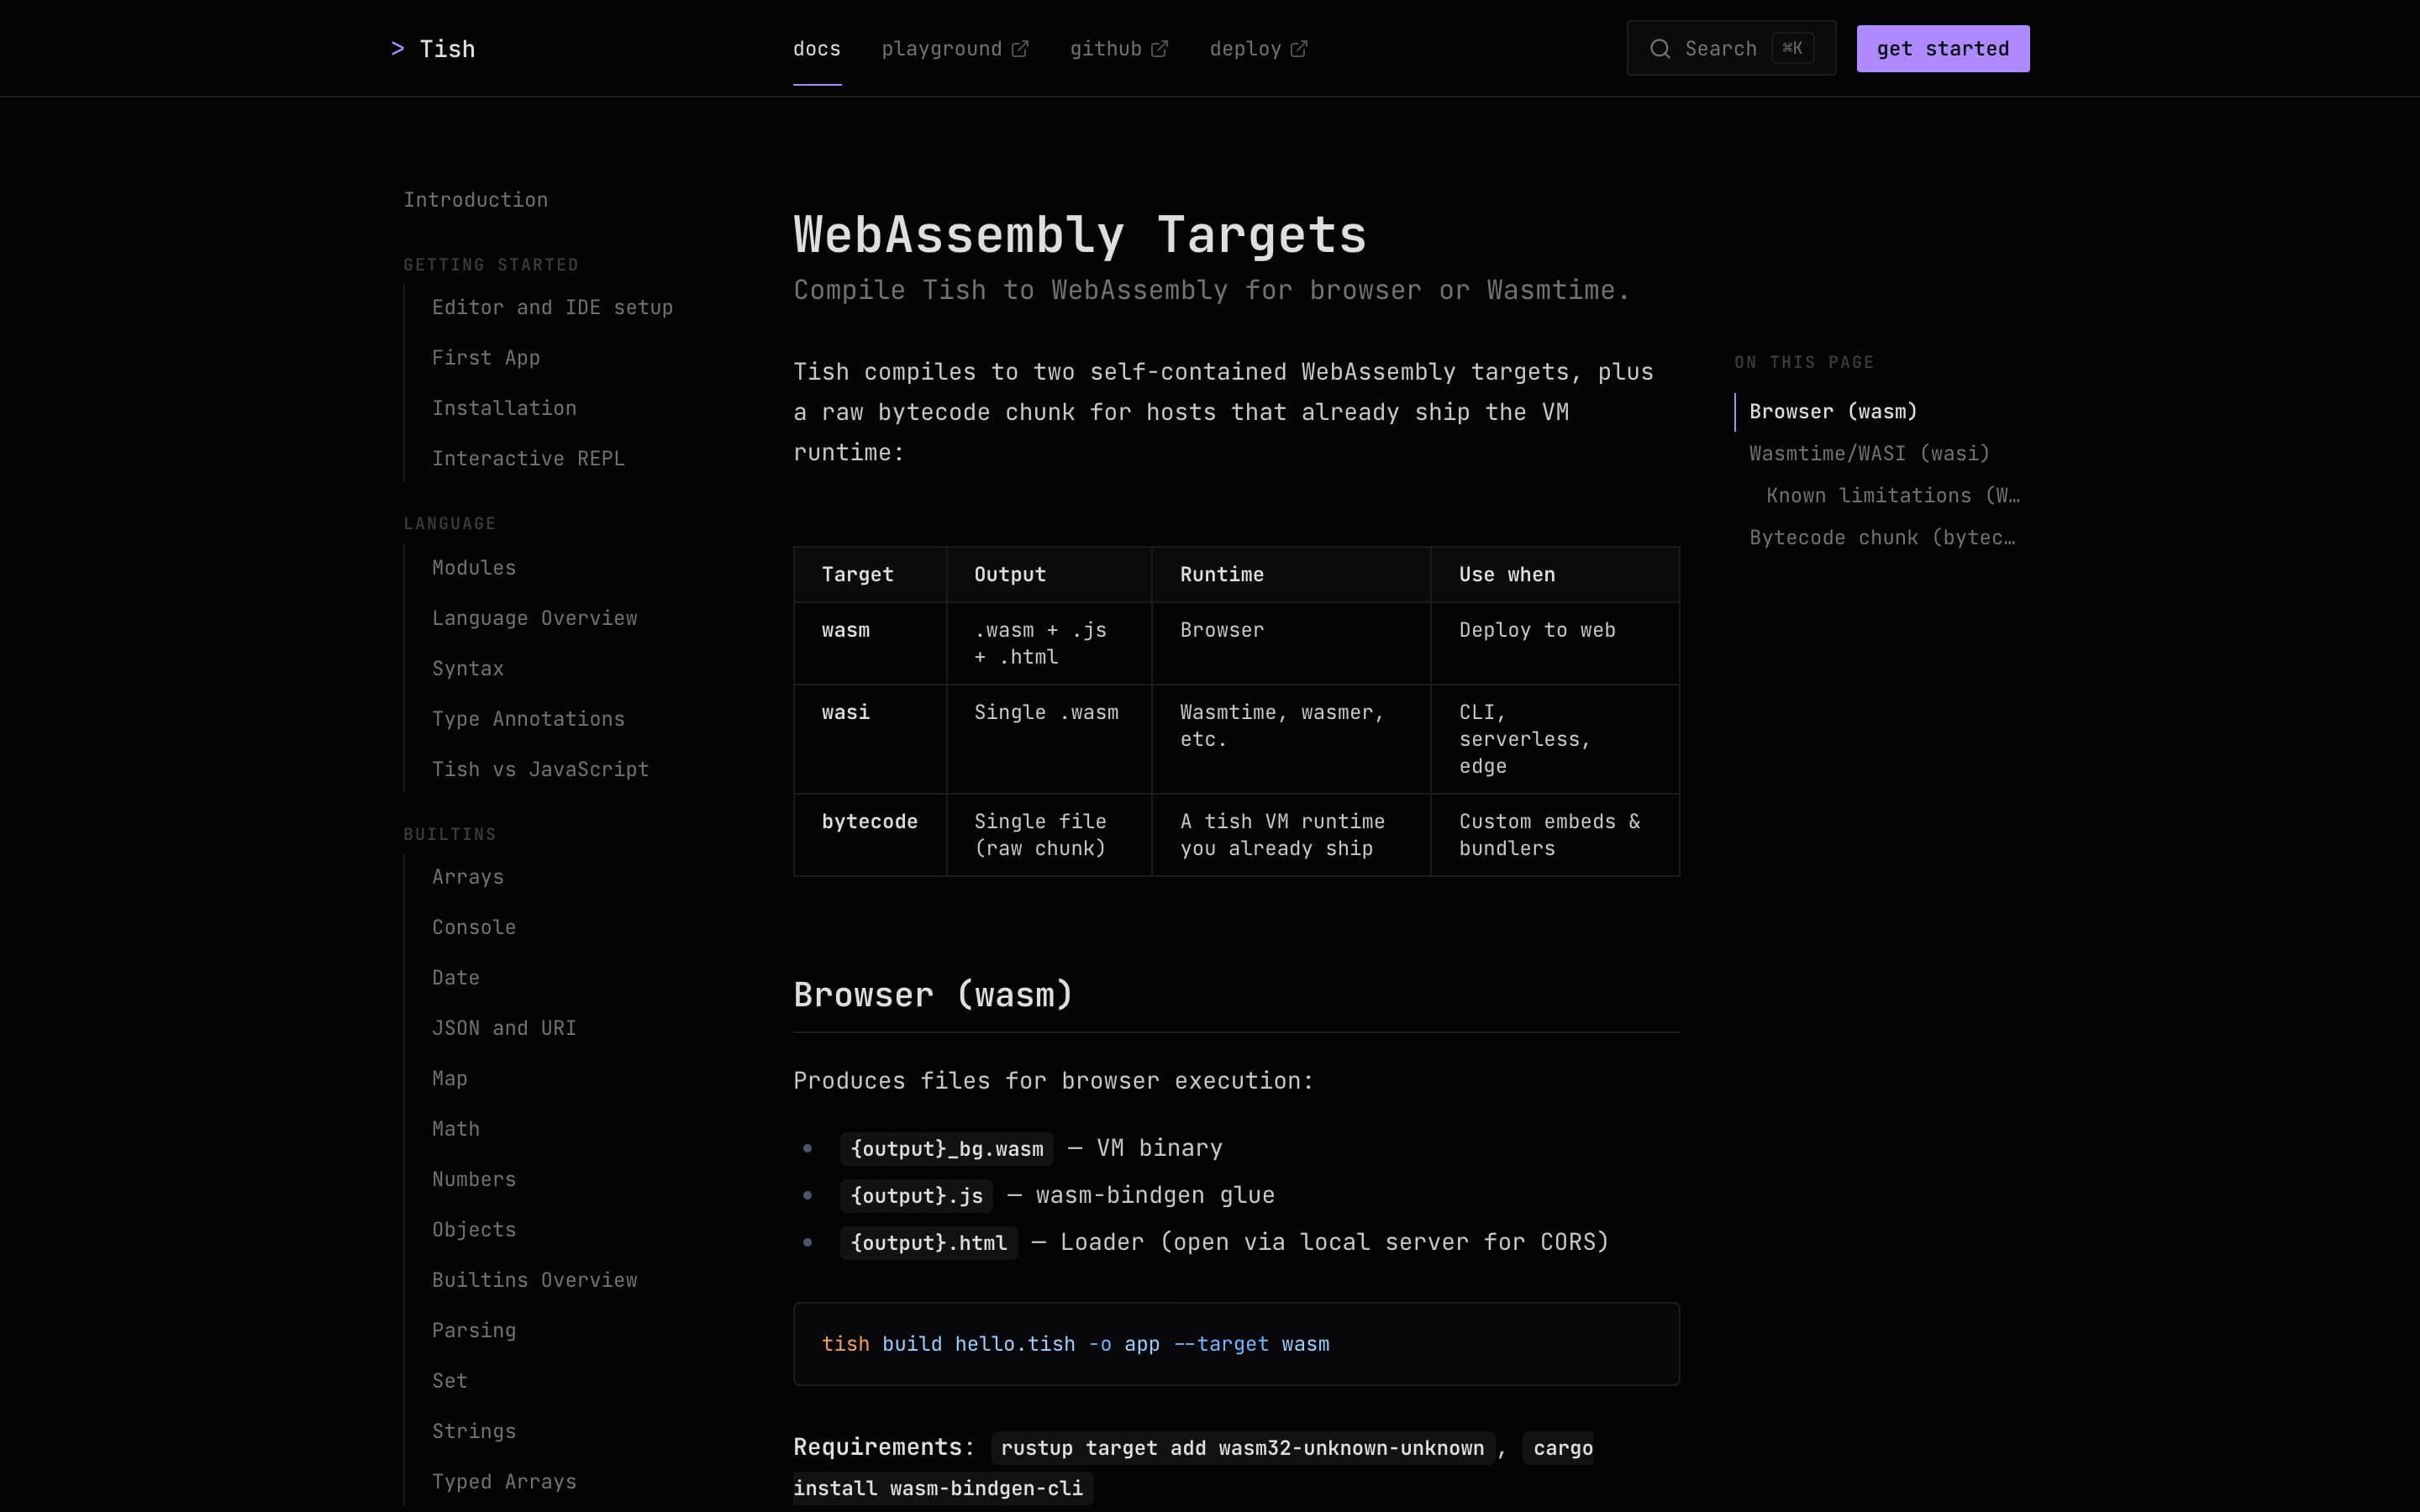Click the tish build hello.tish command block
This screenshot has width=2420, height=1512.
[1236, 1344]
